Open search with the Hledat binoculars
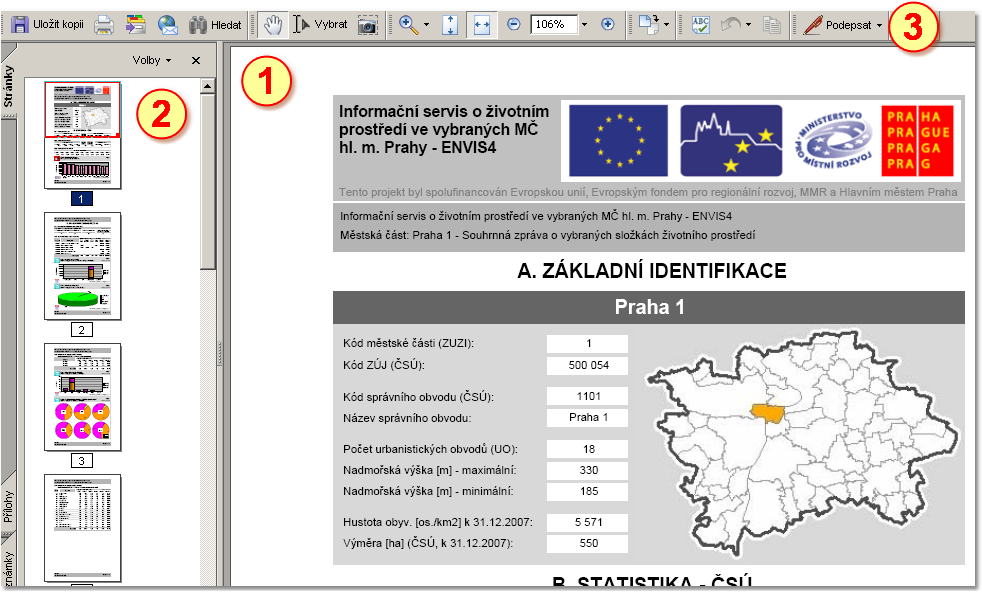The image size is (982, 593). point(214,25)
